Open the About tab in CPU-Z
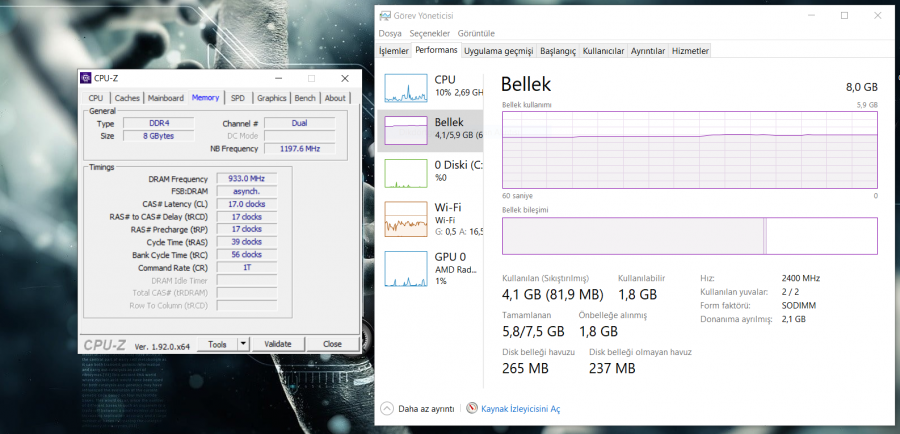This screenshot has width=900, height=434. coord(335,98)
